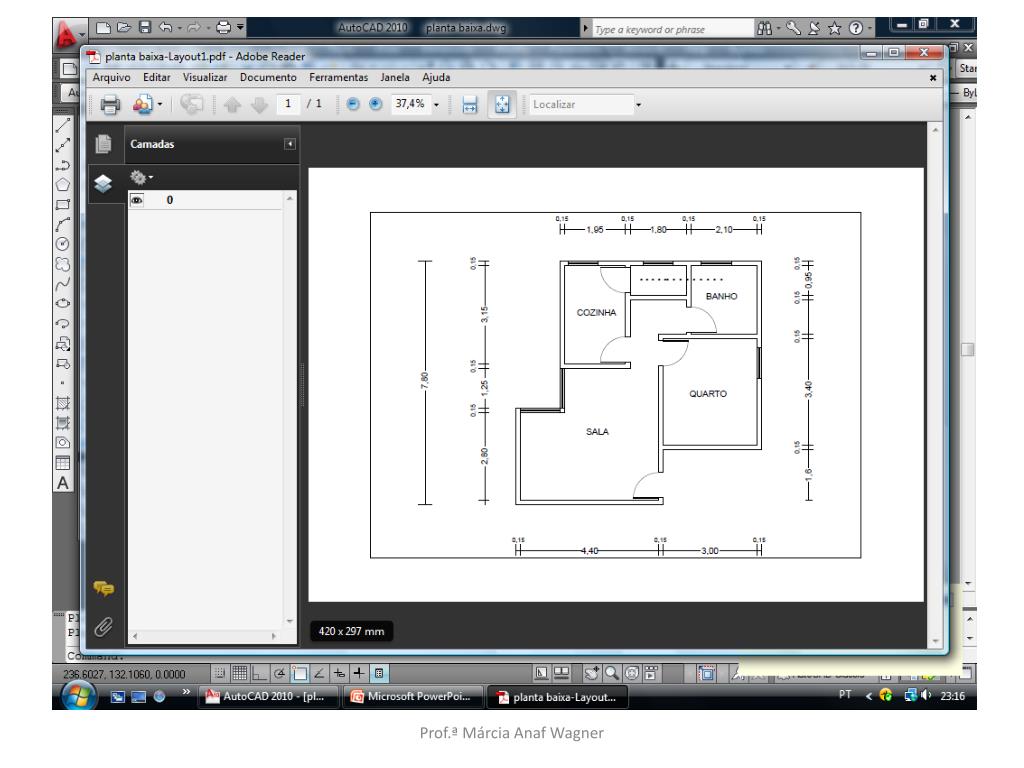Click the Undo arrow in AutoCAD
This screenshot has width=1024, height=768.
(x=166, y=27)
